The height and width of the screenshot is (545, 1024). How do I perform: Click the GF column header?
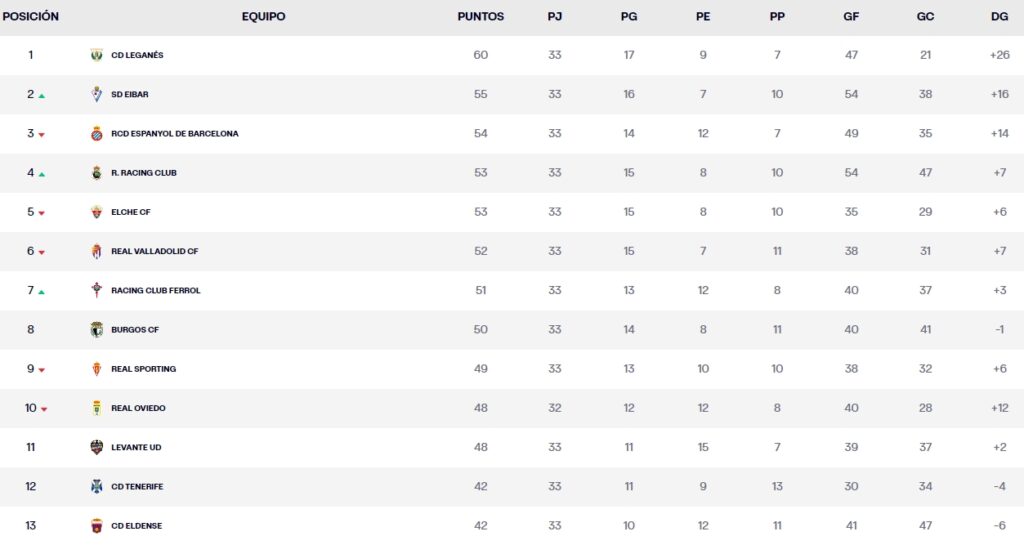[x=851, y=17]
